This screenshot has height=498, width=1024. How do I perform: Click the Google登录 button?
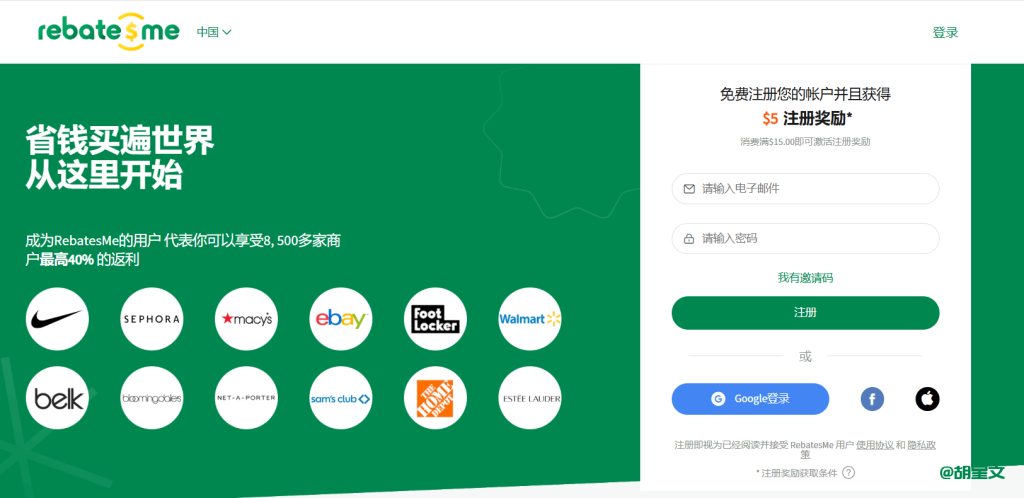point(750,399)
